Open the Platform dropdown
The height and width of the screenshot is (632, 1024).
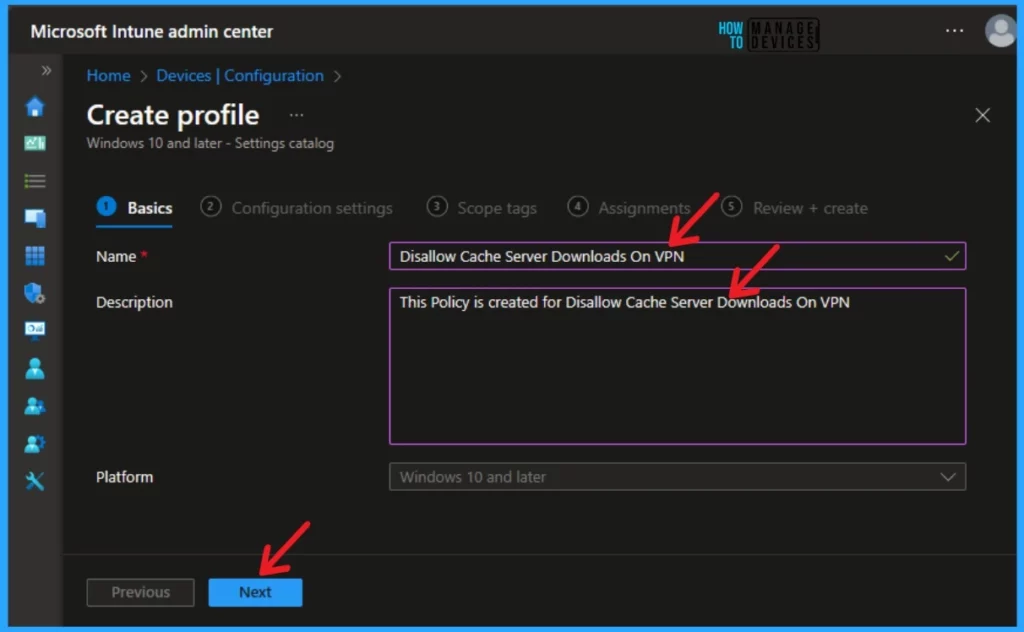[x=677, y=477]
